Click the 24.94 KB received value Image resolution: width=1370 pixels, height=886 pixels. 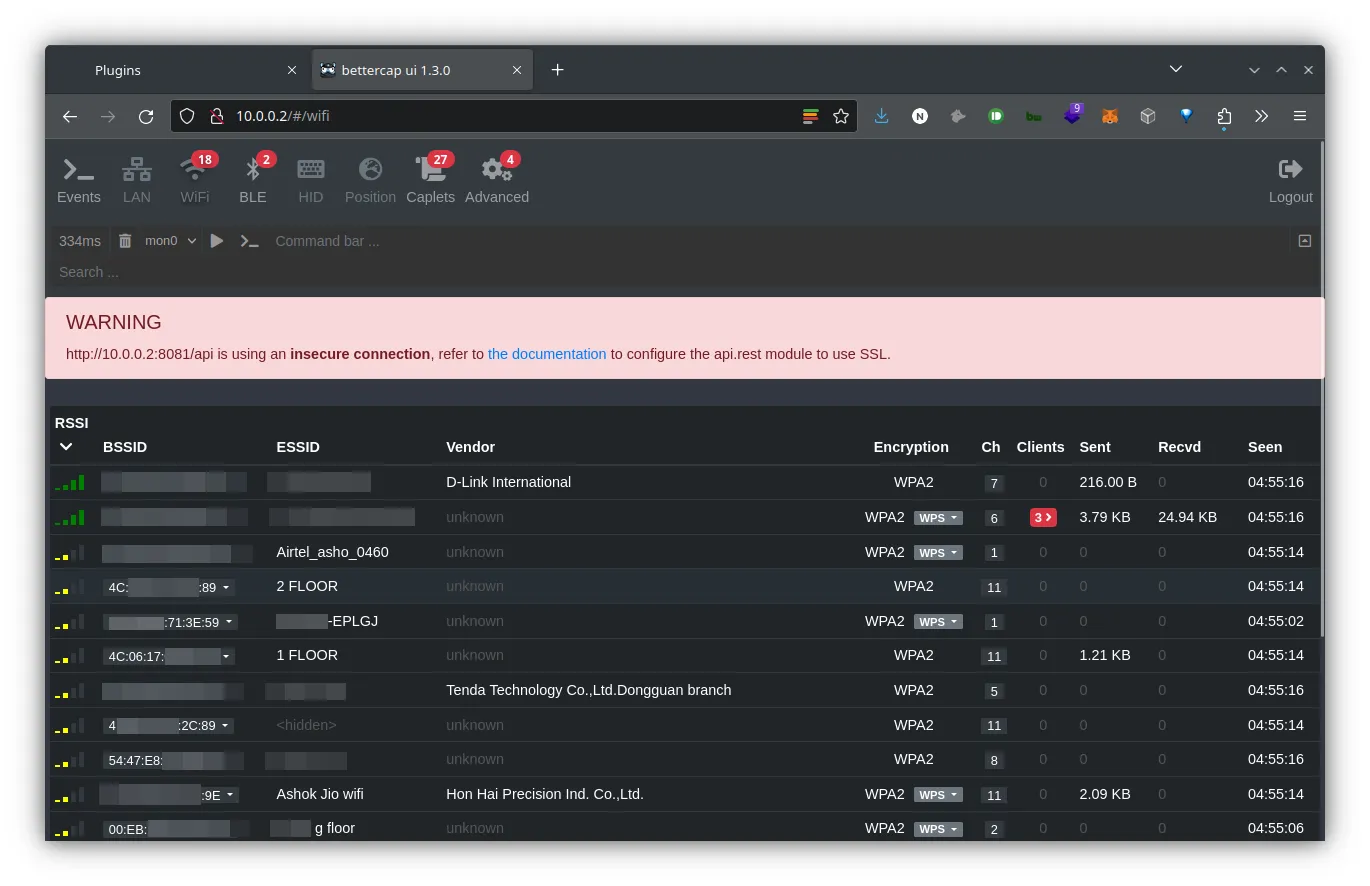(1187, 517)
